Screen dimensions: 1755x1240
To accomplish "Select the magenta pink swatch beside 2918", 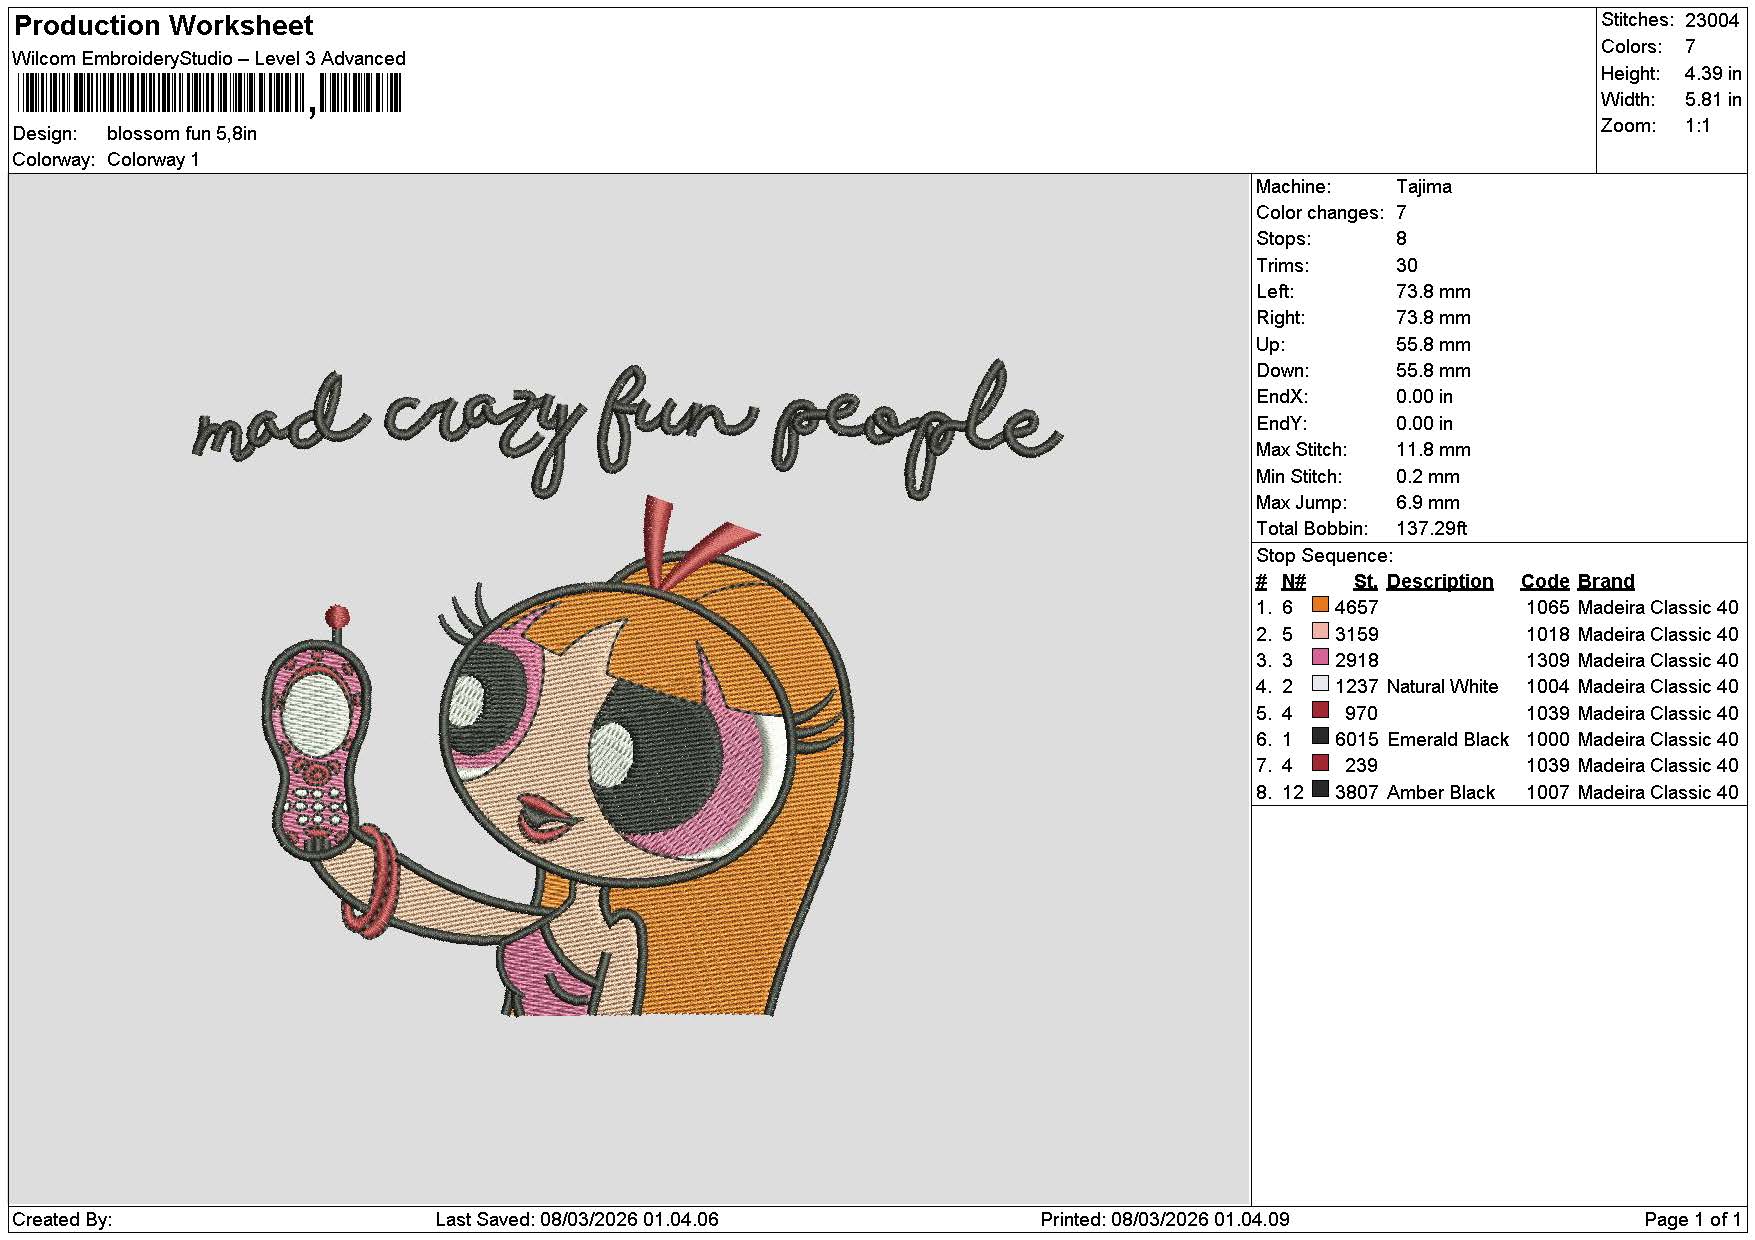I will (1320, 658).
